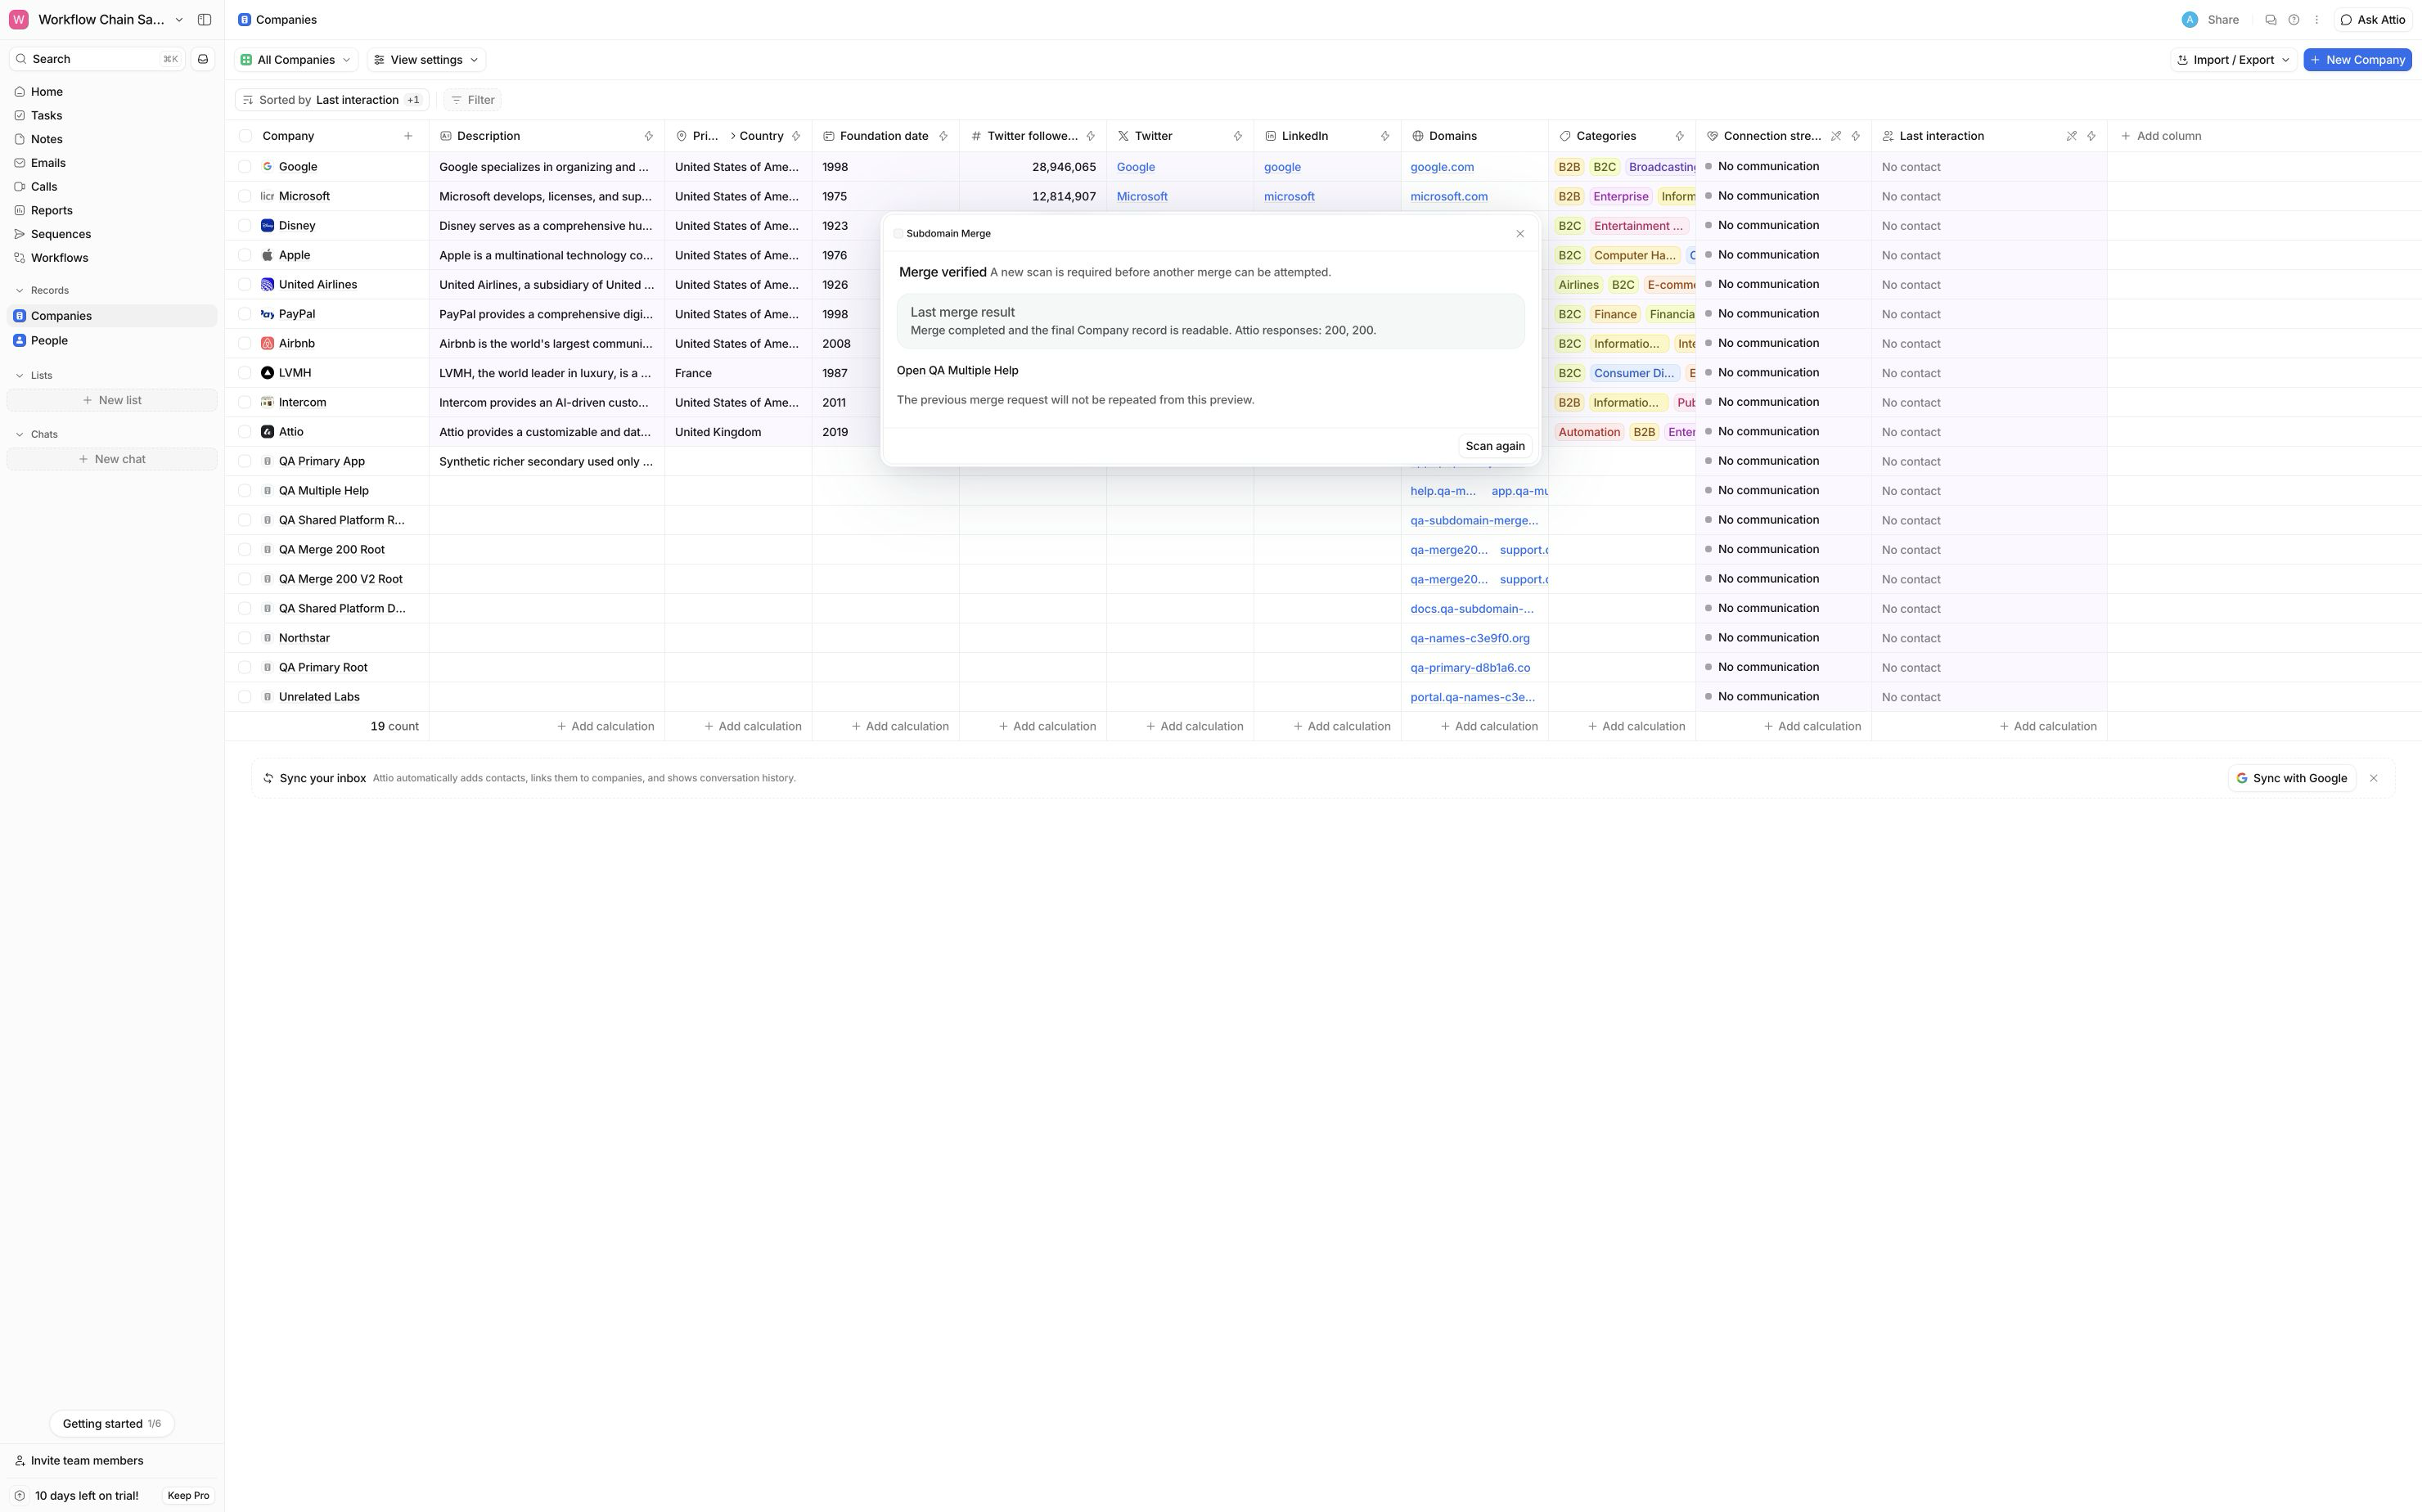The image size is (2422, 1512).
Task: Click the Google logo in first row
Action: pos(267,167)
